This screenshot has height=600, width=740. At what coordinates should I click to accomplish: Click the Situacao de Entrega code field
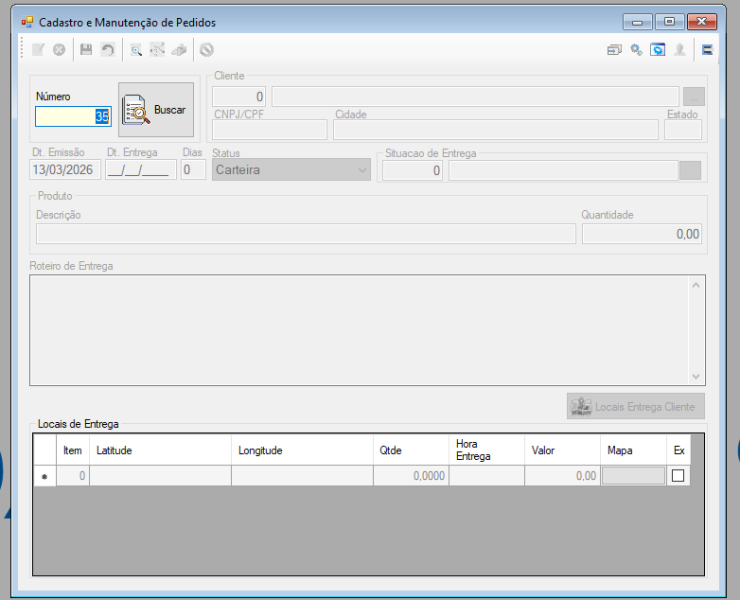click(412, 170)
